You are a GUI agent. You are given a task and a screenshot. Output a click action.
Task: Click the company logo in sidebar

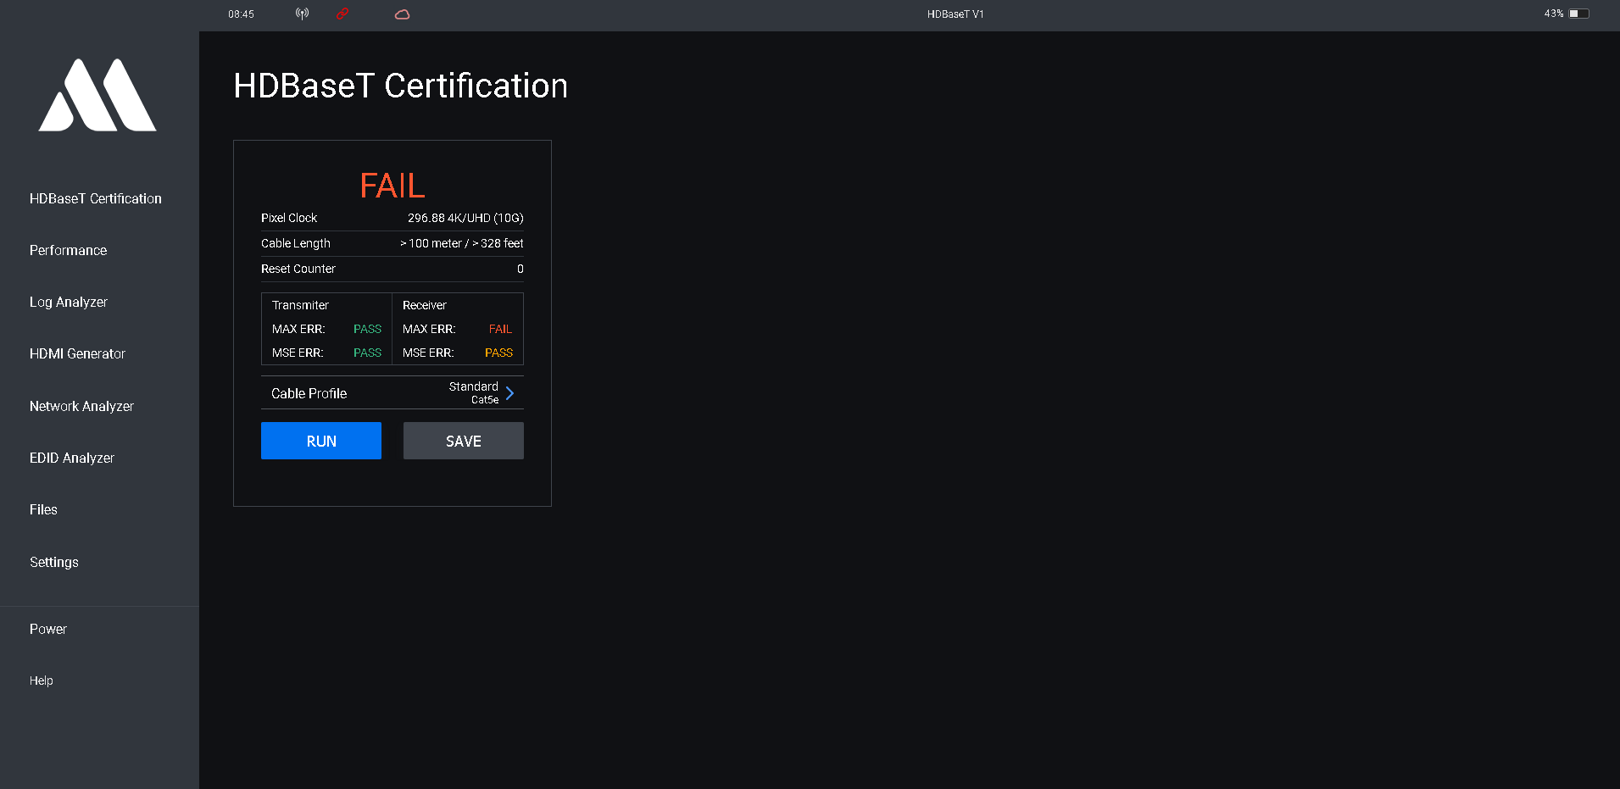pos(97,95)
